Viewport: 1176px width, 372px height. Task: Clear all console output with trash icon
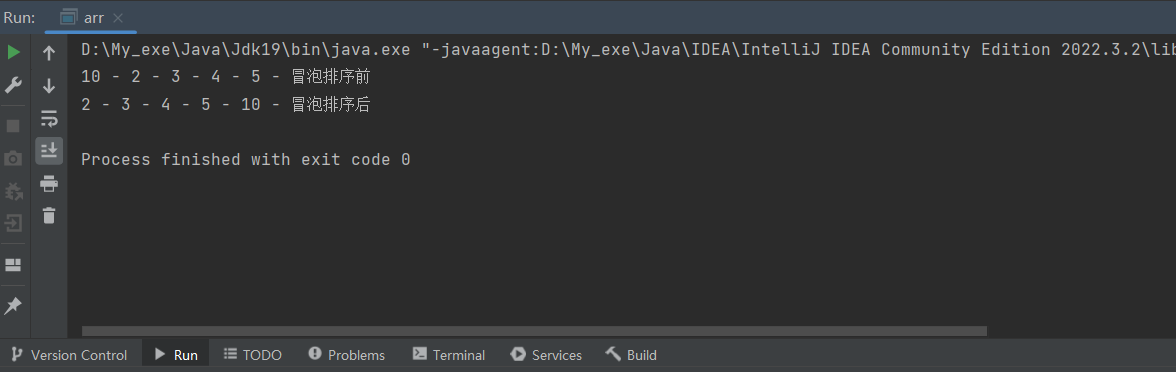point(49,215)
